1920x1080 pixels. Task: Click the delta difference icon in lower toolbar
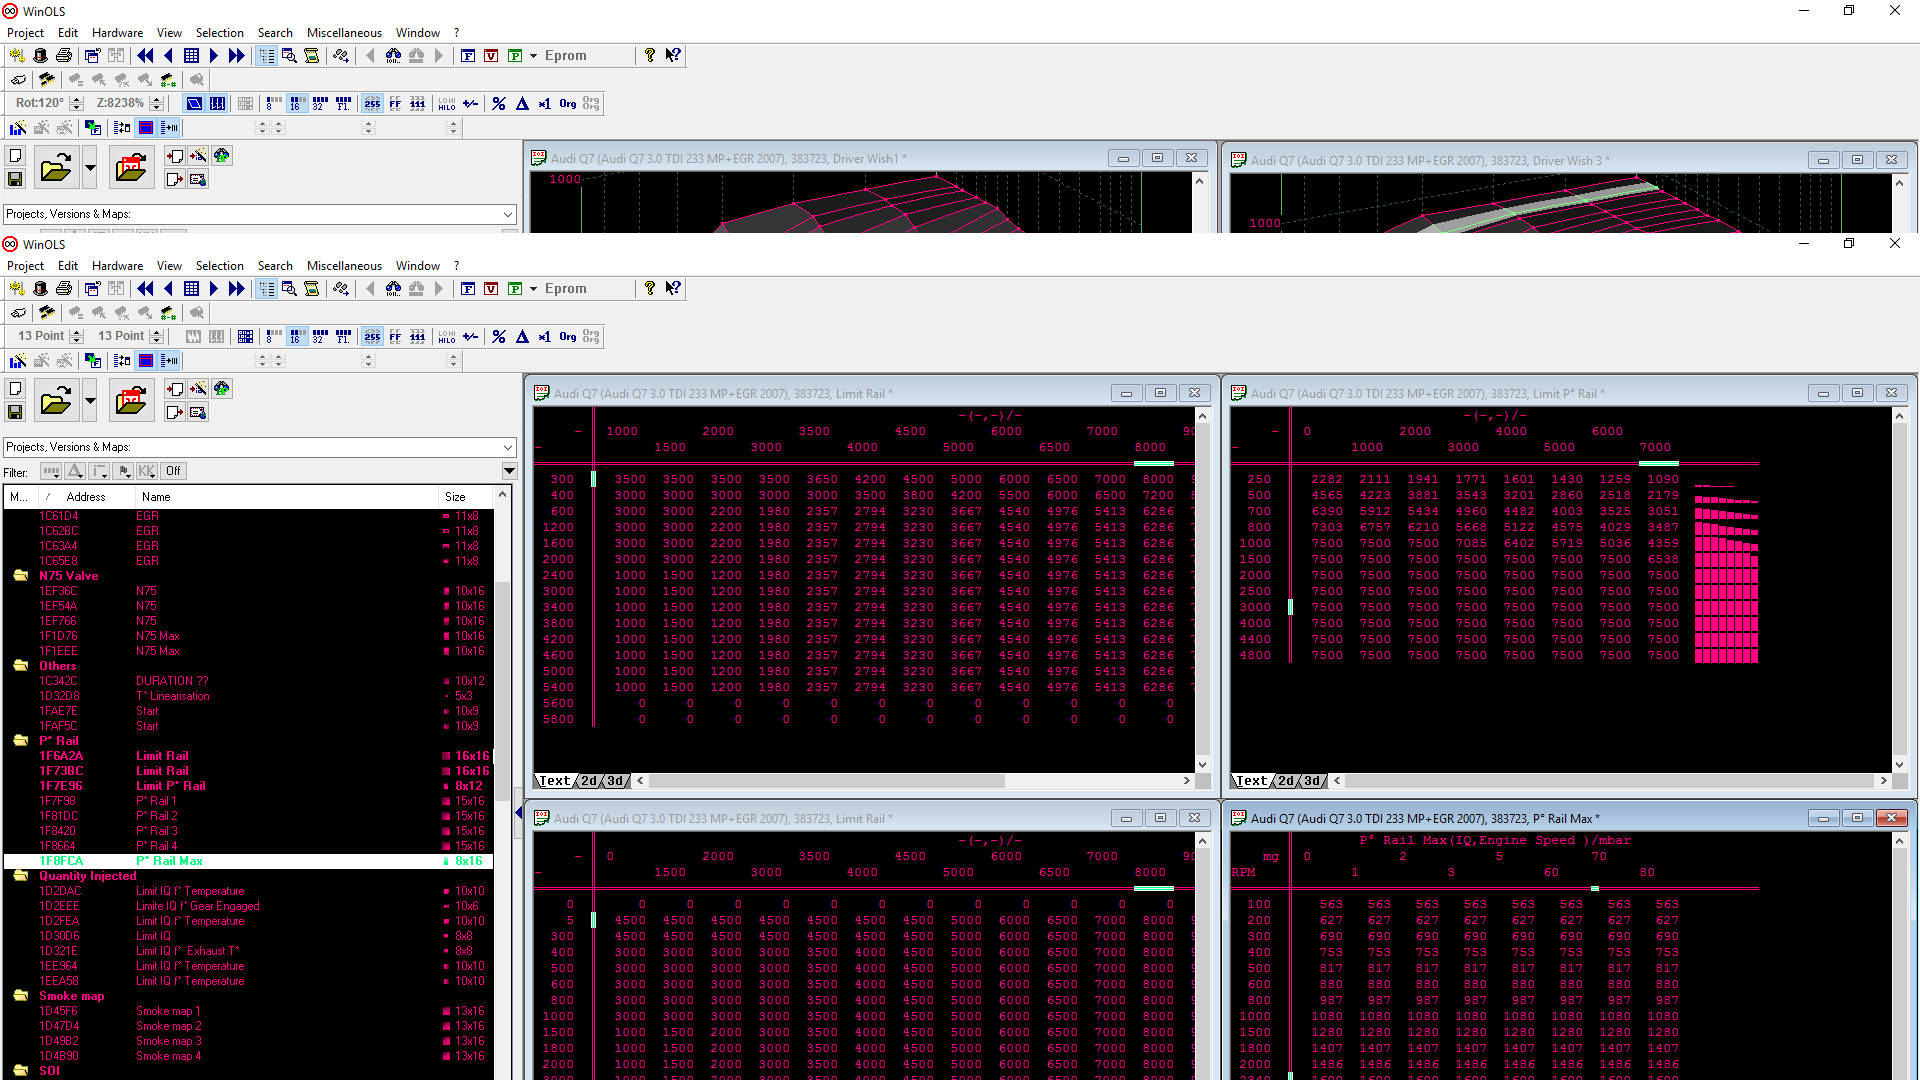522,337
